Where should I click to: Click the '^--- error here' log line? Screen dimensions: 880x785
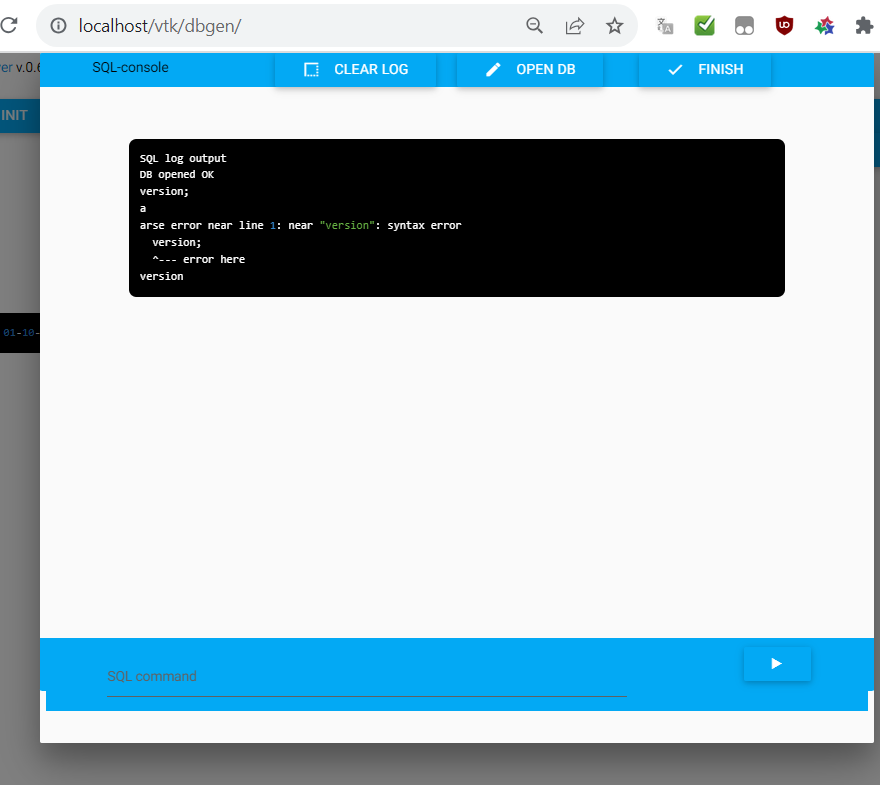(x=199, y=259)
